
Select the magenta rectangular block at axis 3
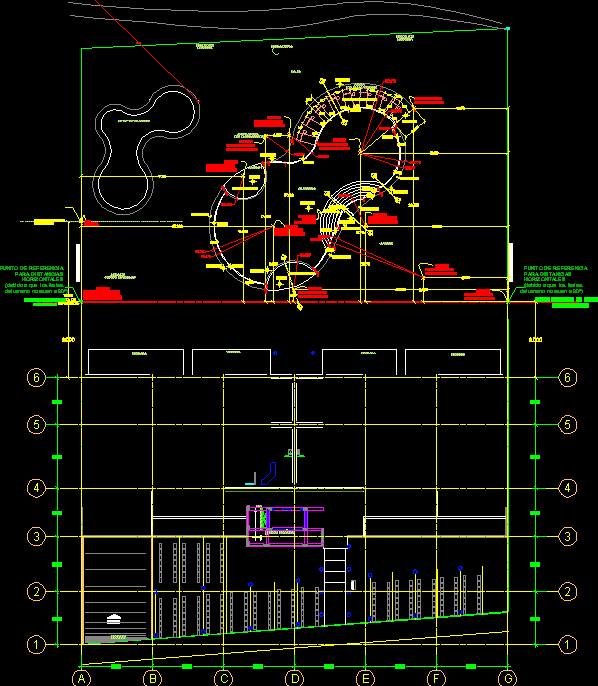coord(285,527)
